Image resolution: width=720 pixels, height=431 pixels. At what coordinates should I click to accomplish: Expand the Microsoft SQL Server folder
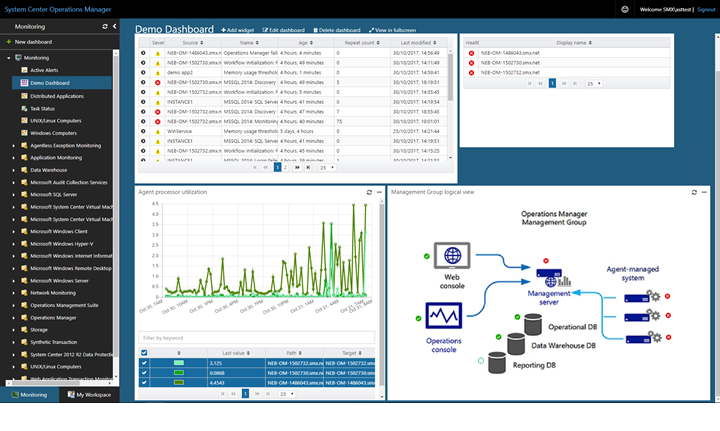coord(13,195)
